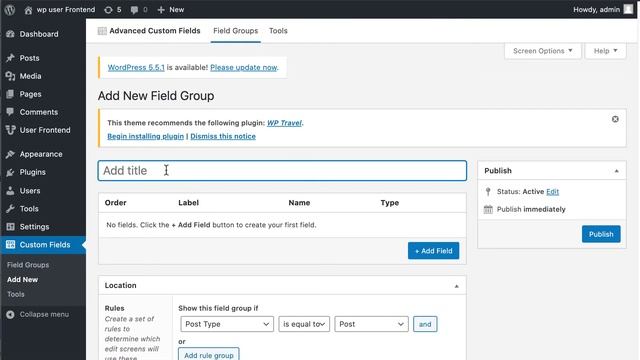The width and height of the screenshot is (640, 360).
Task: Click the 'and' rule button
Action: (425, 324)
